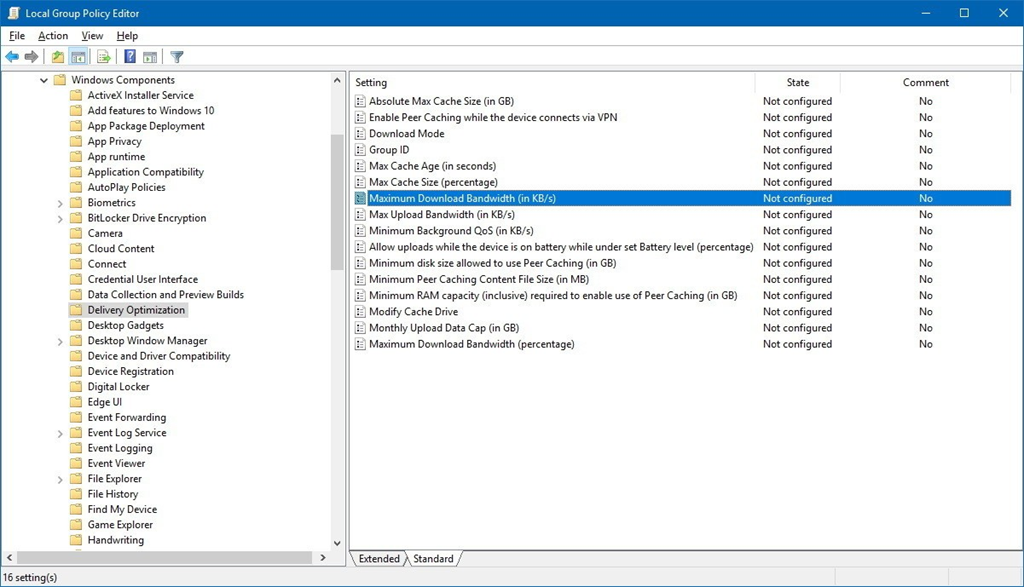Expand the File Explorer tree node
The height and width of the screenshot is (587, 1024).
coord(60,479)
